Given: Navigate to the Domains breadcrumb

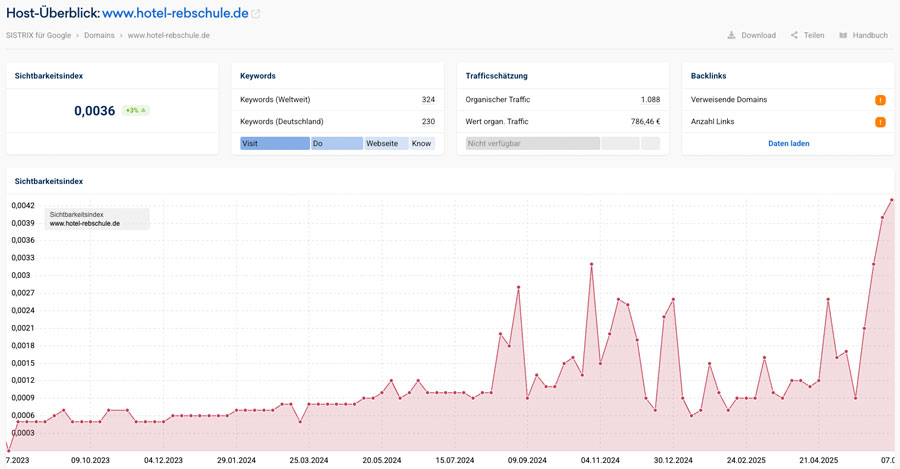Looking at the screenshot, I should [99, 35].
